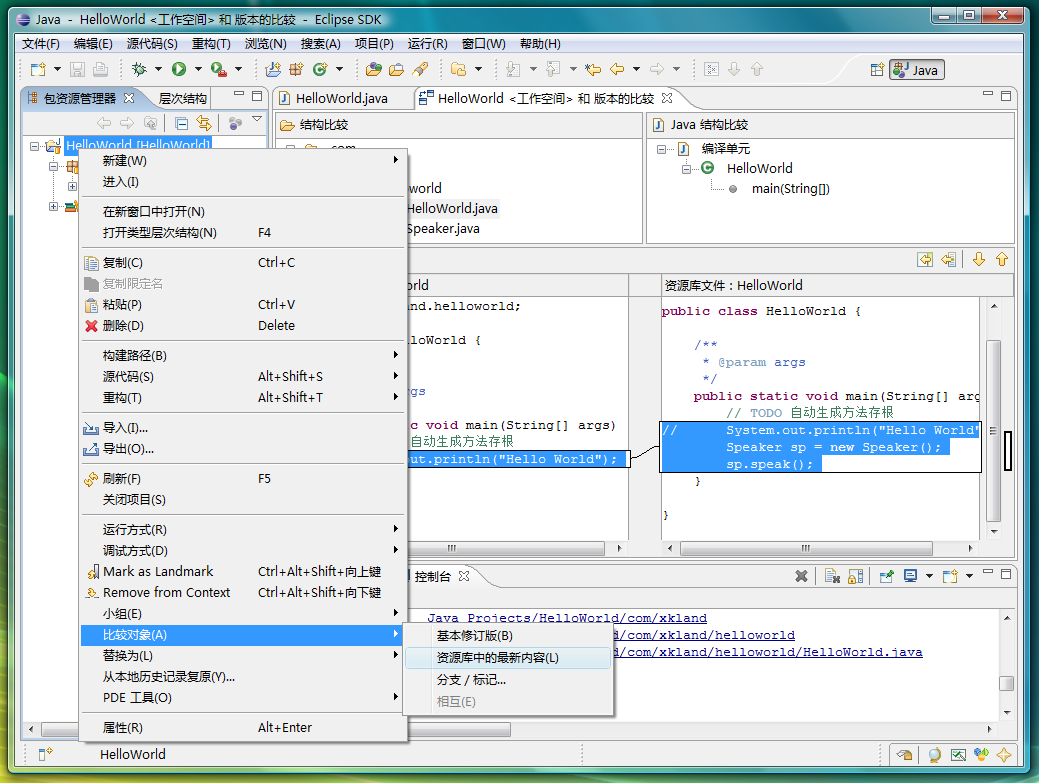Select 删除(D) in context menu
The height and width of the screenshot is (783, 1039).
[x=243, y=326]
